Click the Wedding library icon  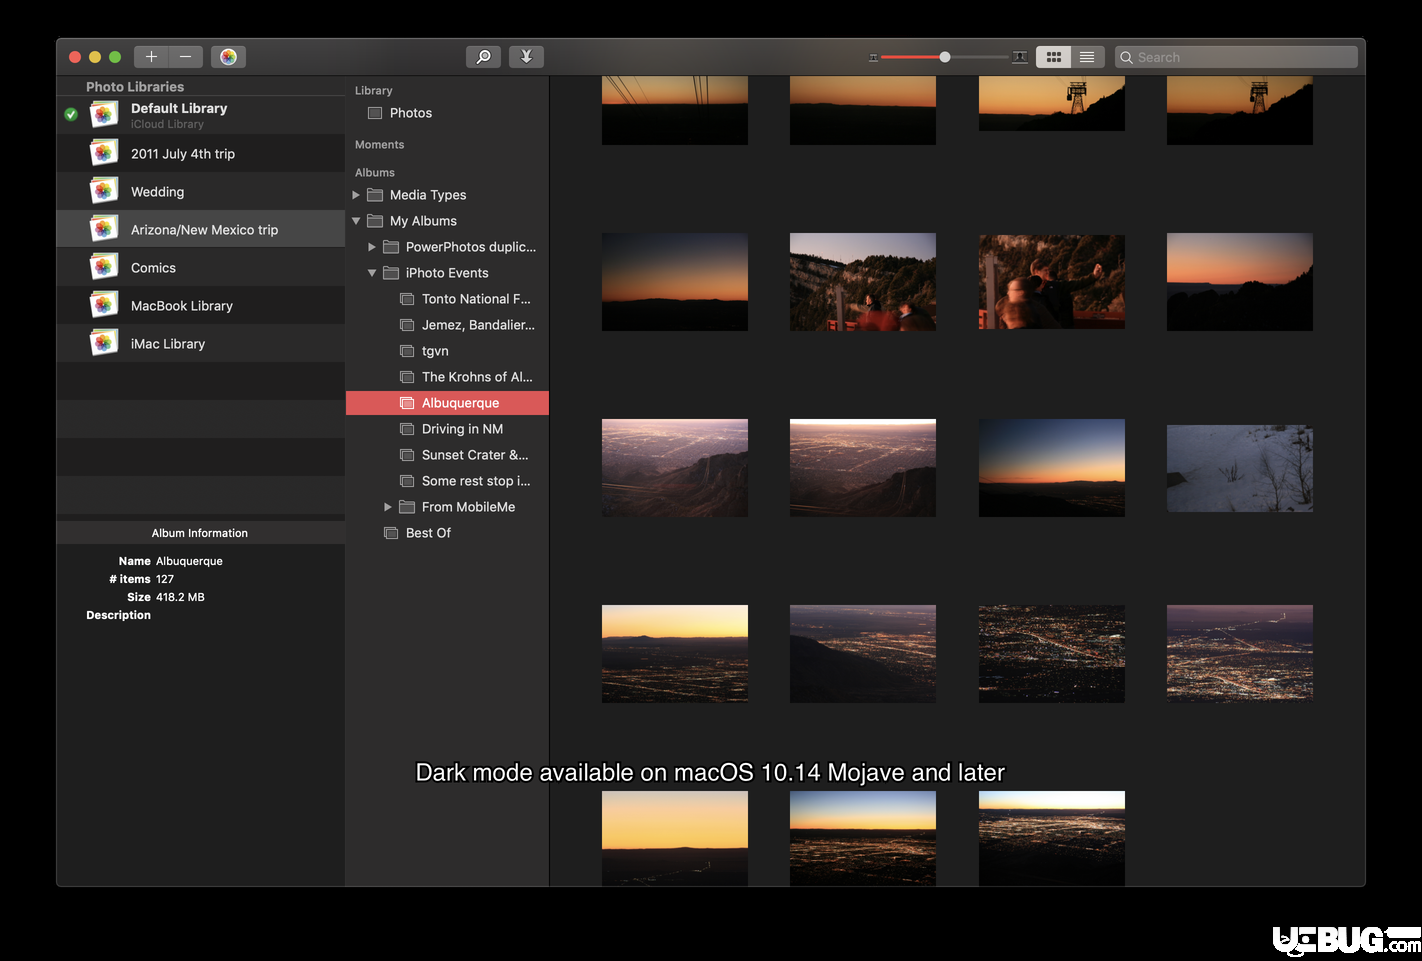(x=104, y=191)
